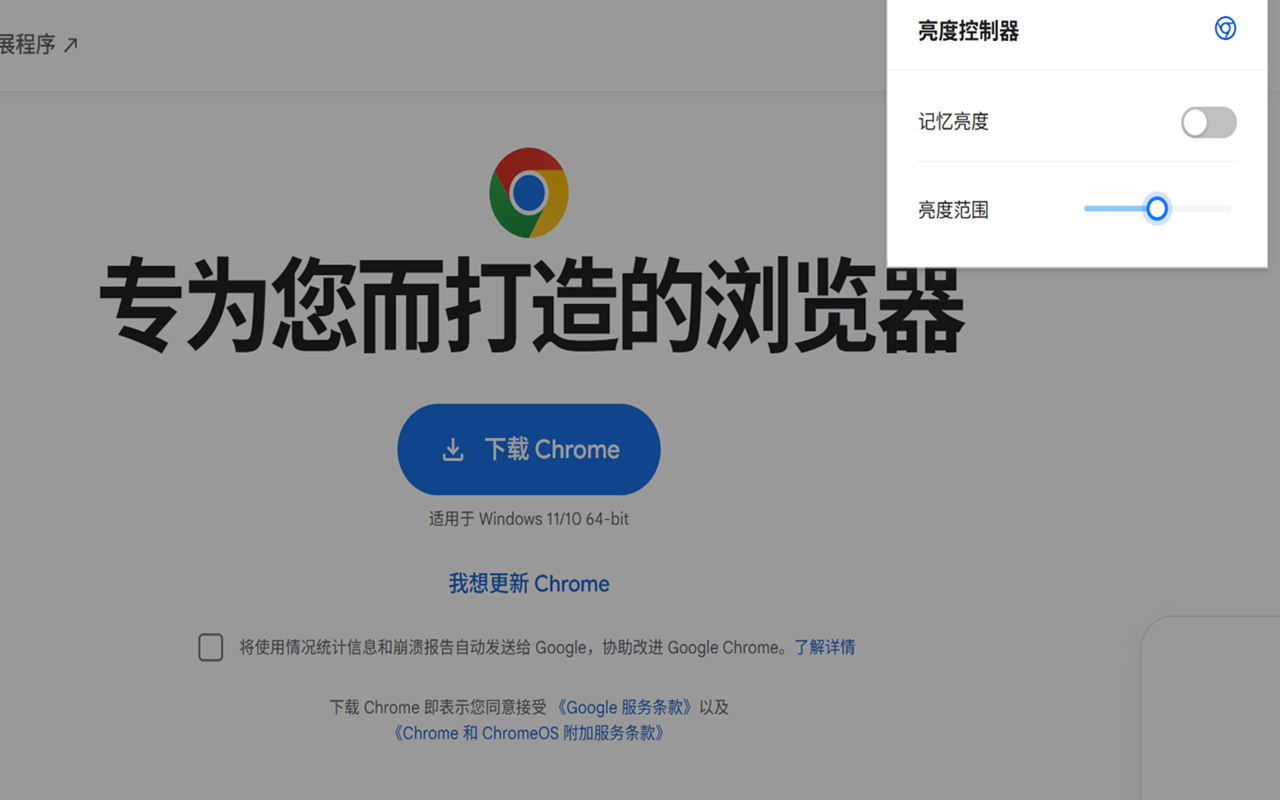
Task: Toggle the 记忆亮度 switch
Action: point(1208,122)
